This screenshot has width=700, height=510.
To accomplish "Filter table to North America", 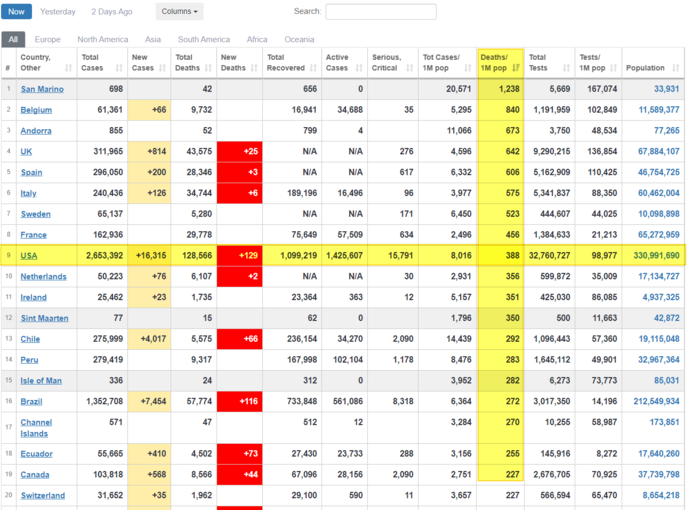I will 102,39.
